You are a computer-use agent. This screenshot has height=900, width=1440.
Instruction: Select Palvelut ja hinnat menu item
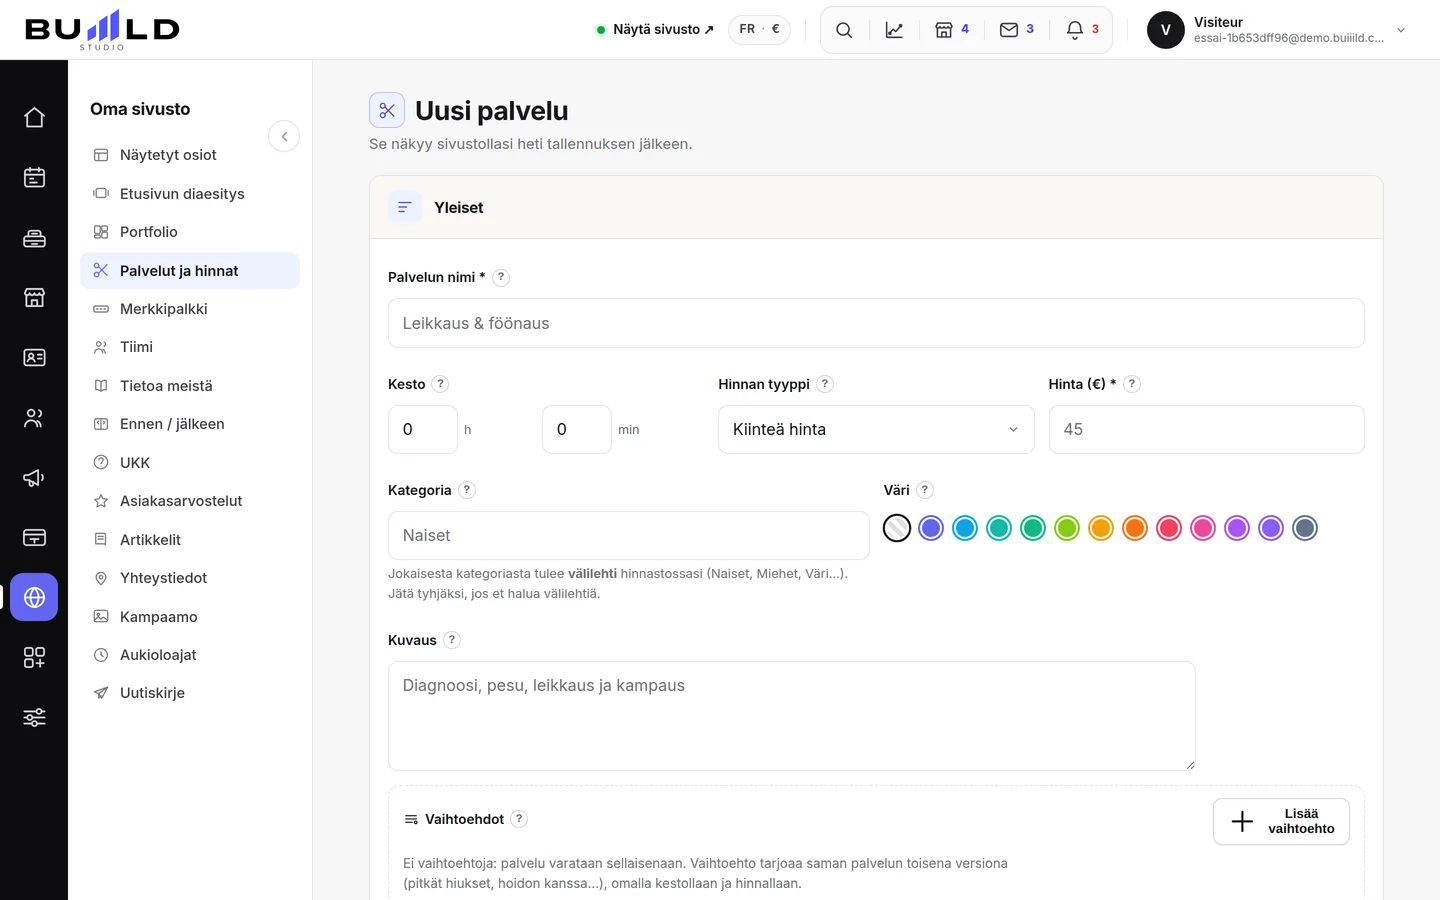coord(190,271)
